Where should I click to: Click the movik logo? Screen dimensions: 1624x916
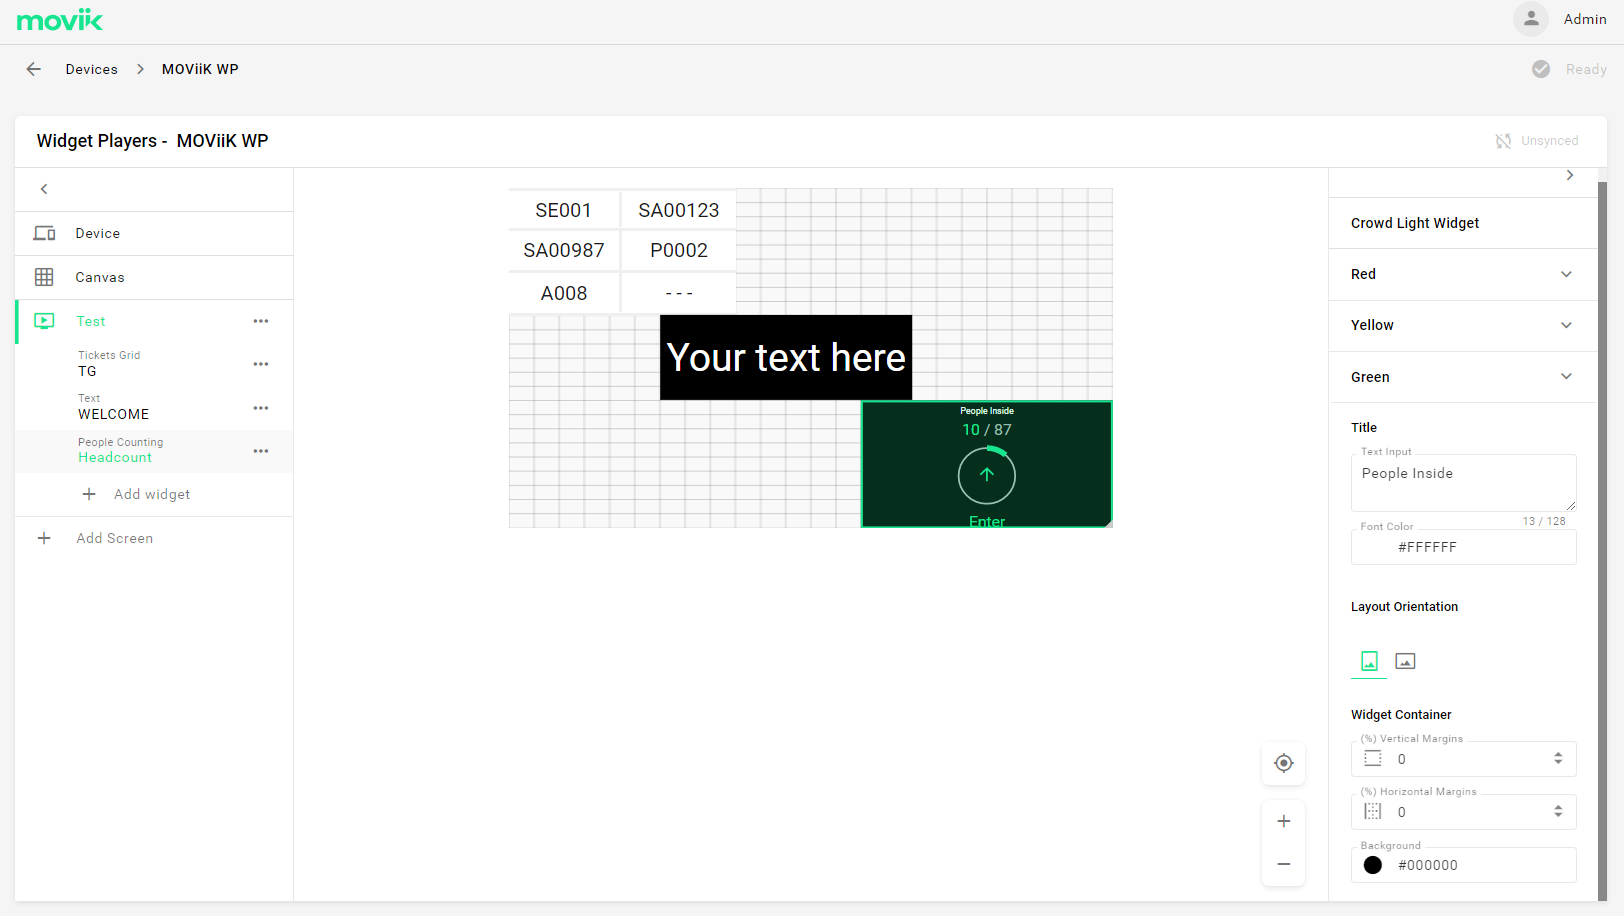pos(59,20)
